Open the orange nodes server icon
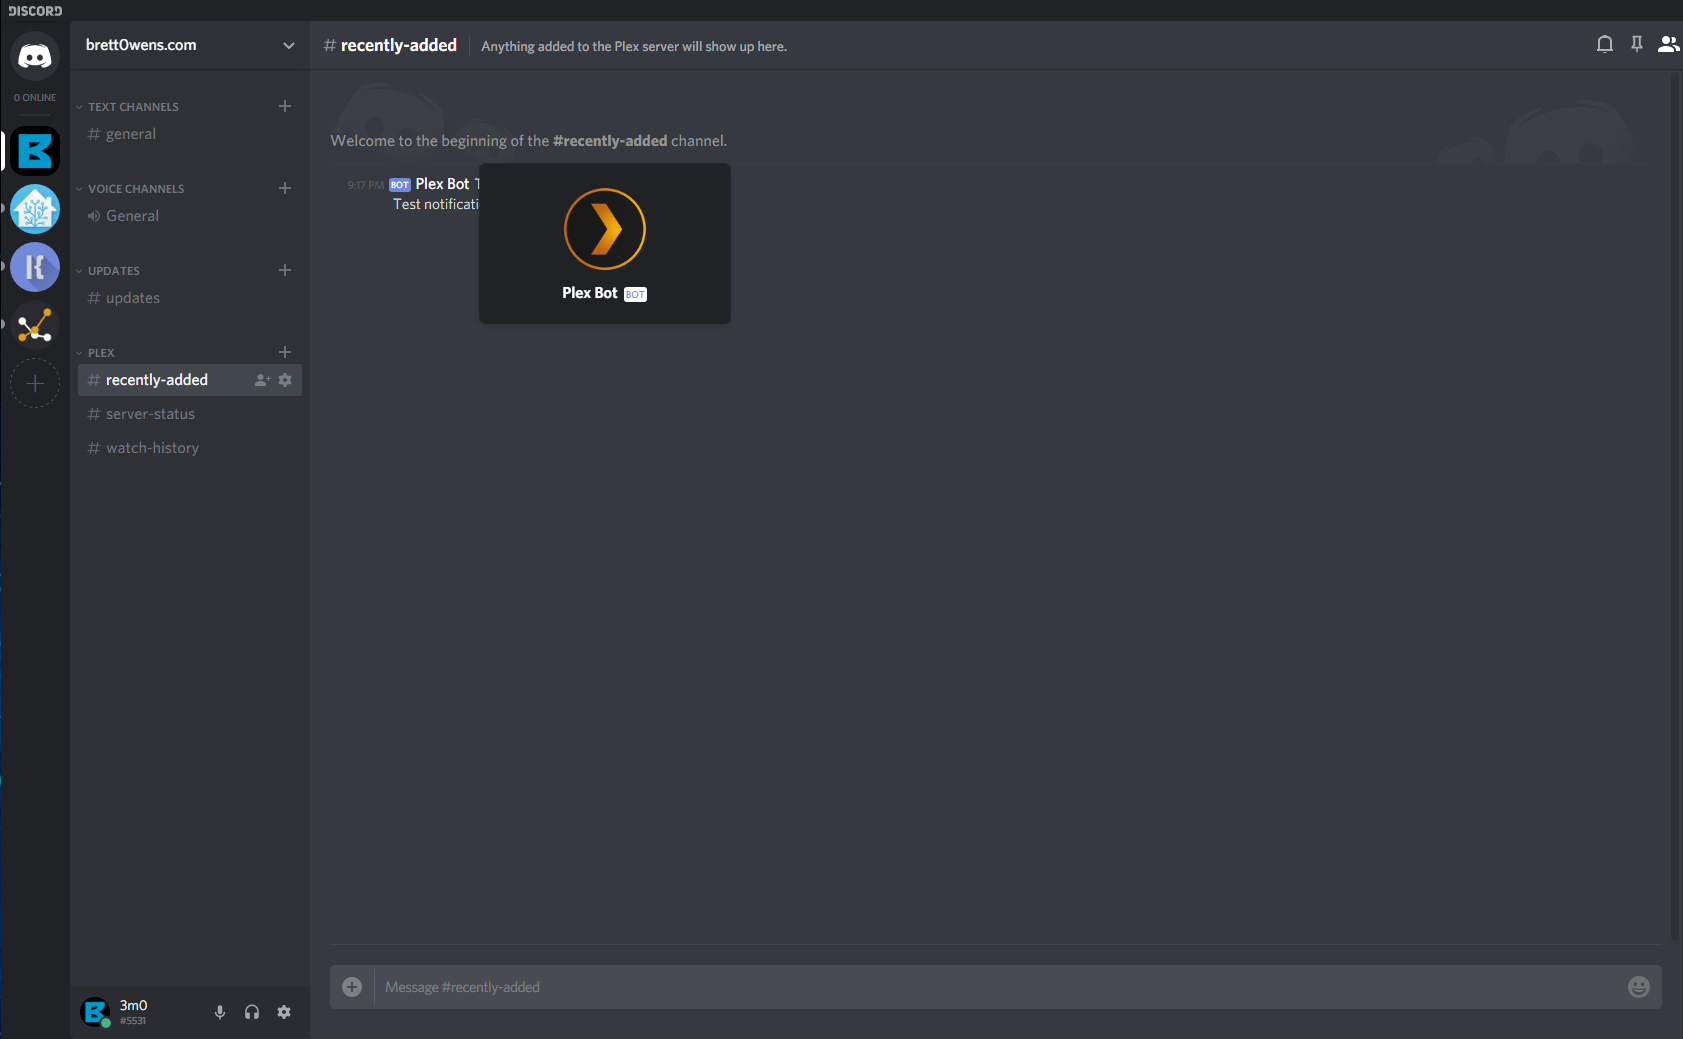This screenshot has width=1683, height=1039. click(35, 325)
